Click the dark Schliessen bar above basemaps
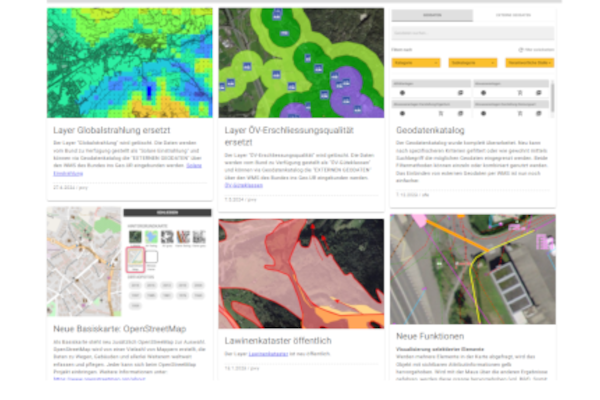 click(167, 212)
